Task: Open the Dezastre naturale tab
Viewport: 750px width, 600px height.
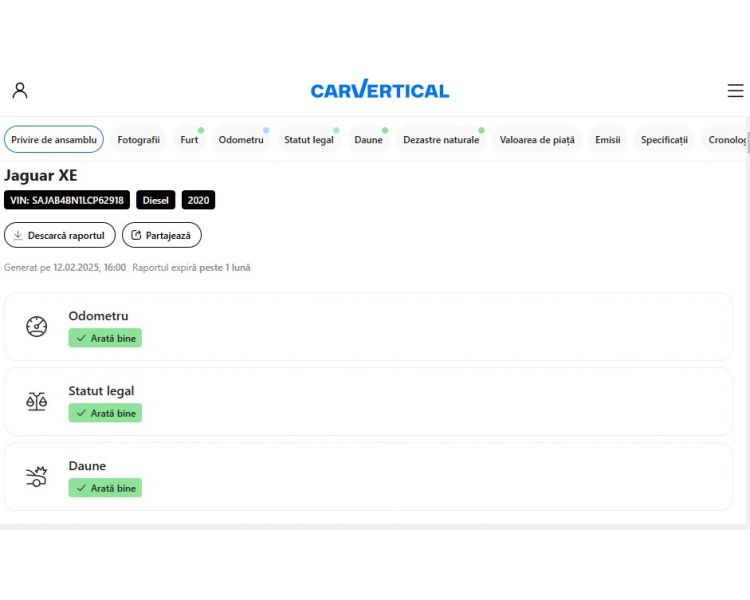Action: [x=441, y=140]
